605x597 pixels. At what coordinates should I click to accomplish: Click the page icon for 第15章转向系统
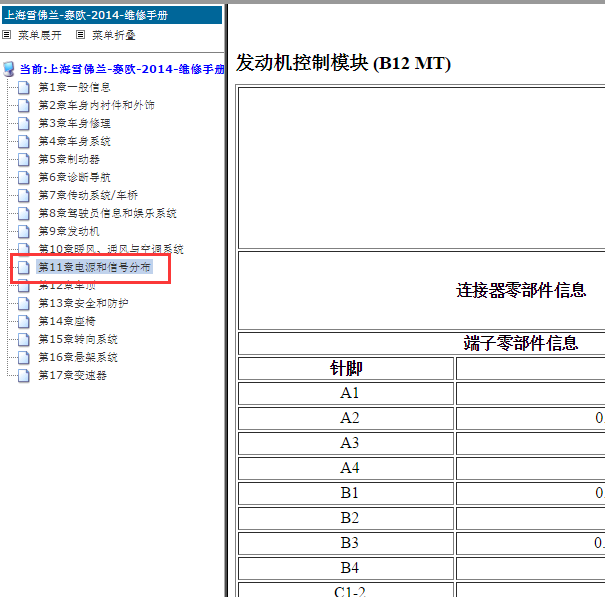(x=24, y=340)
